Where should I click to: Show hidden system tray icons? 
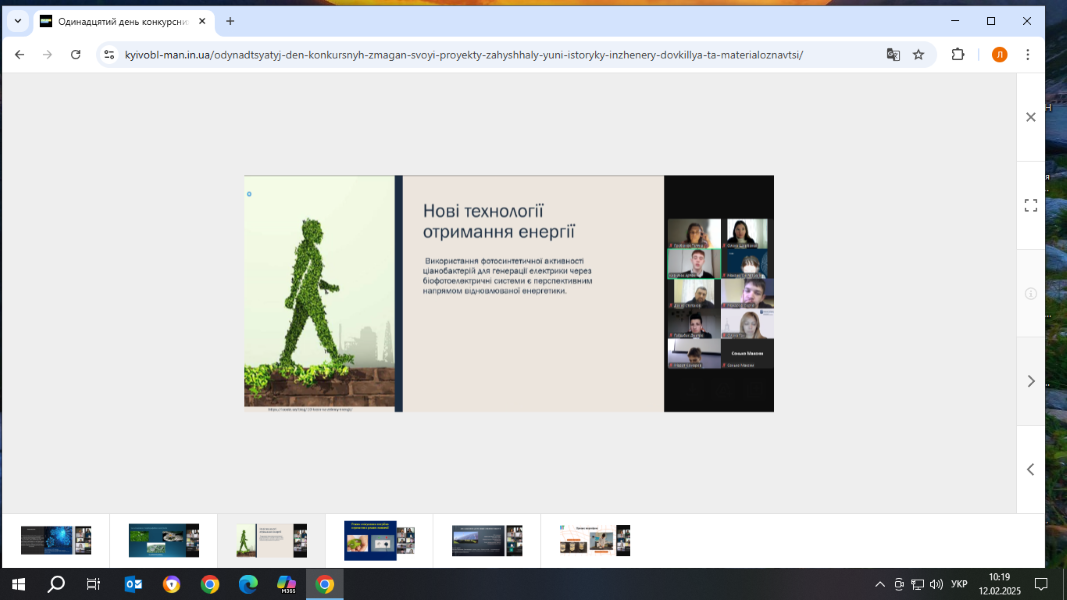pyautogui.click(x=880, y=584)
